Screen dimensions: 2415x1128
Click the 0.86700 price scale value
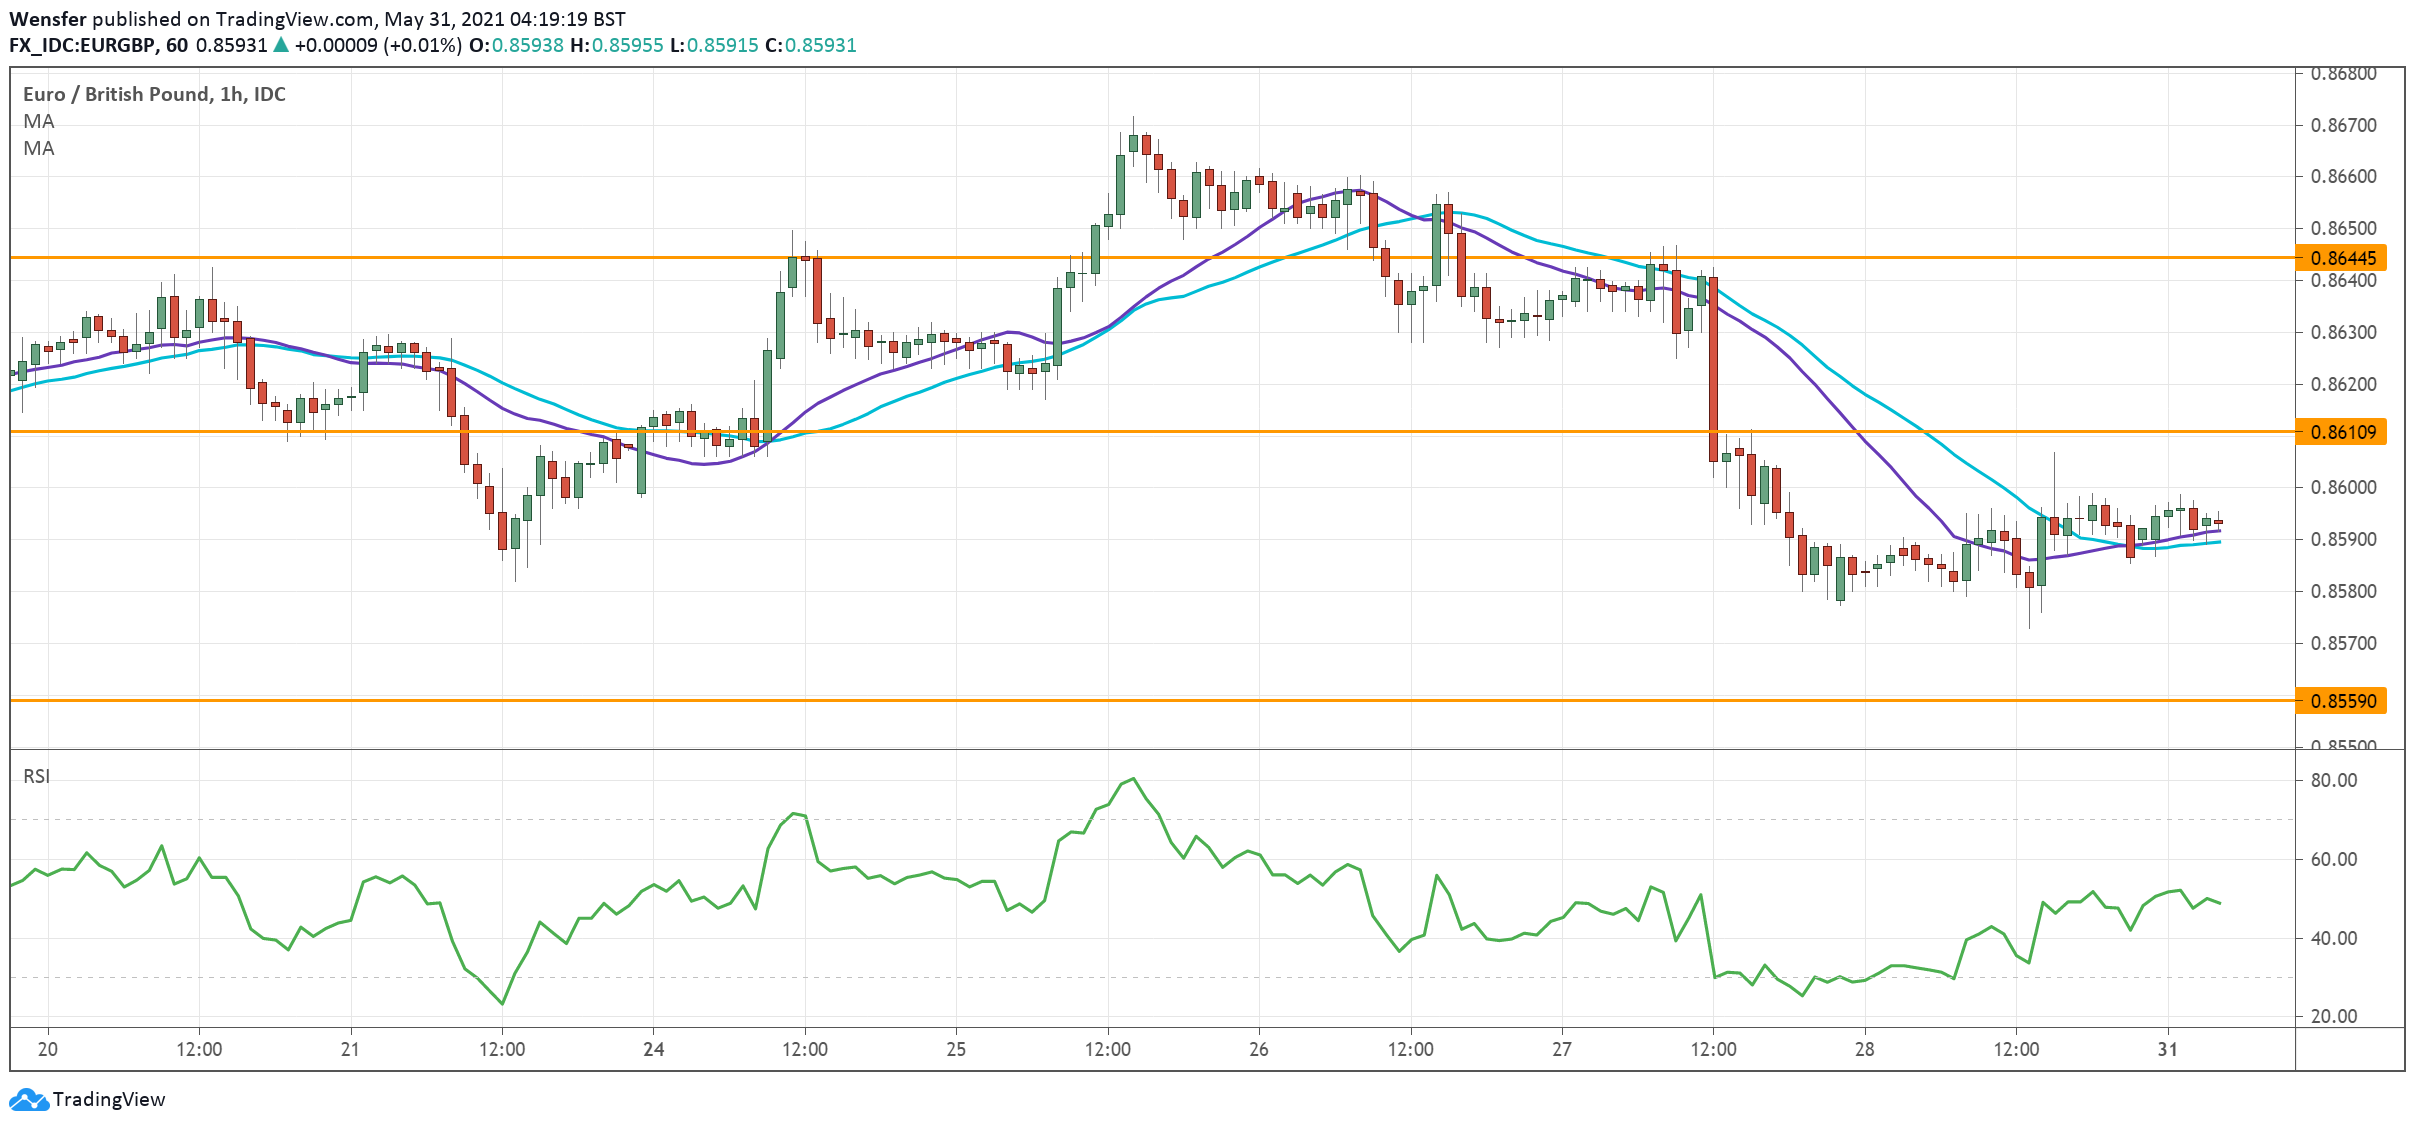coord(2343,125)
